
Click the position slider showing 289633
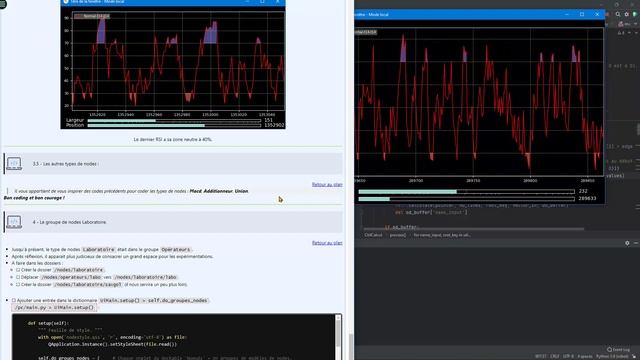click(x=466, y=199)
